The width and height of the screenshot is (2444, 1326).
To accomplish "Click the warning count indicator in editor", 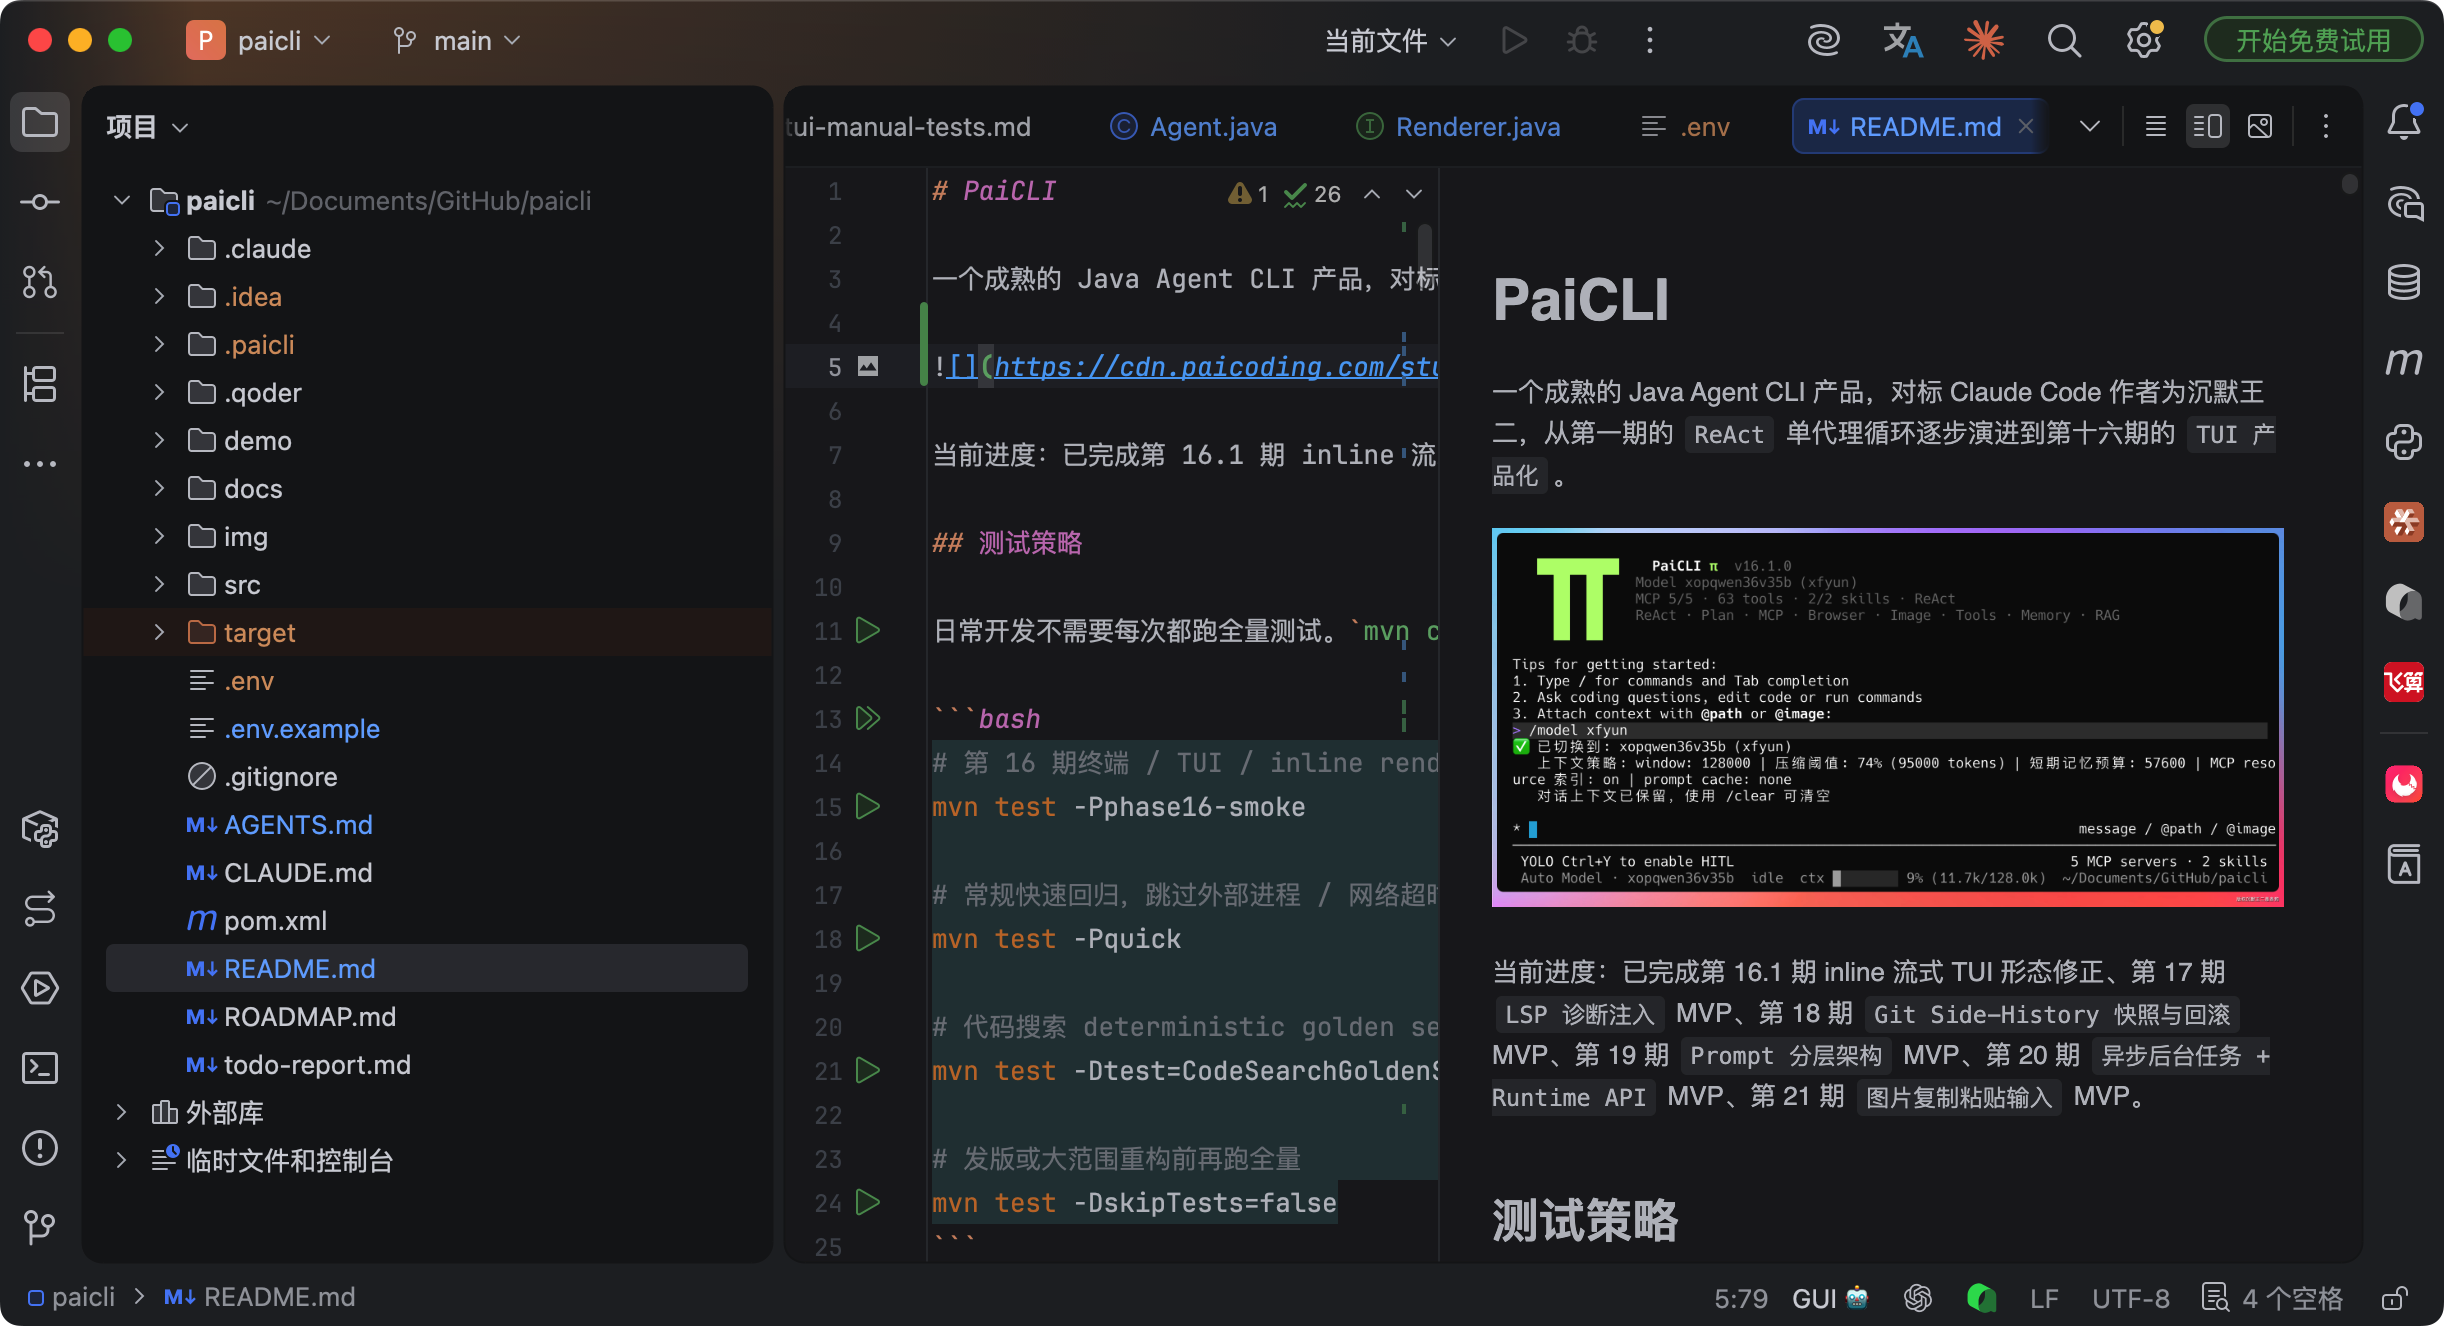I will (x=1249, y=194).
